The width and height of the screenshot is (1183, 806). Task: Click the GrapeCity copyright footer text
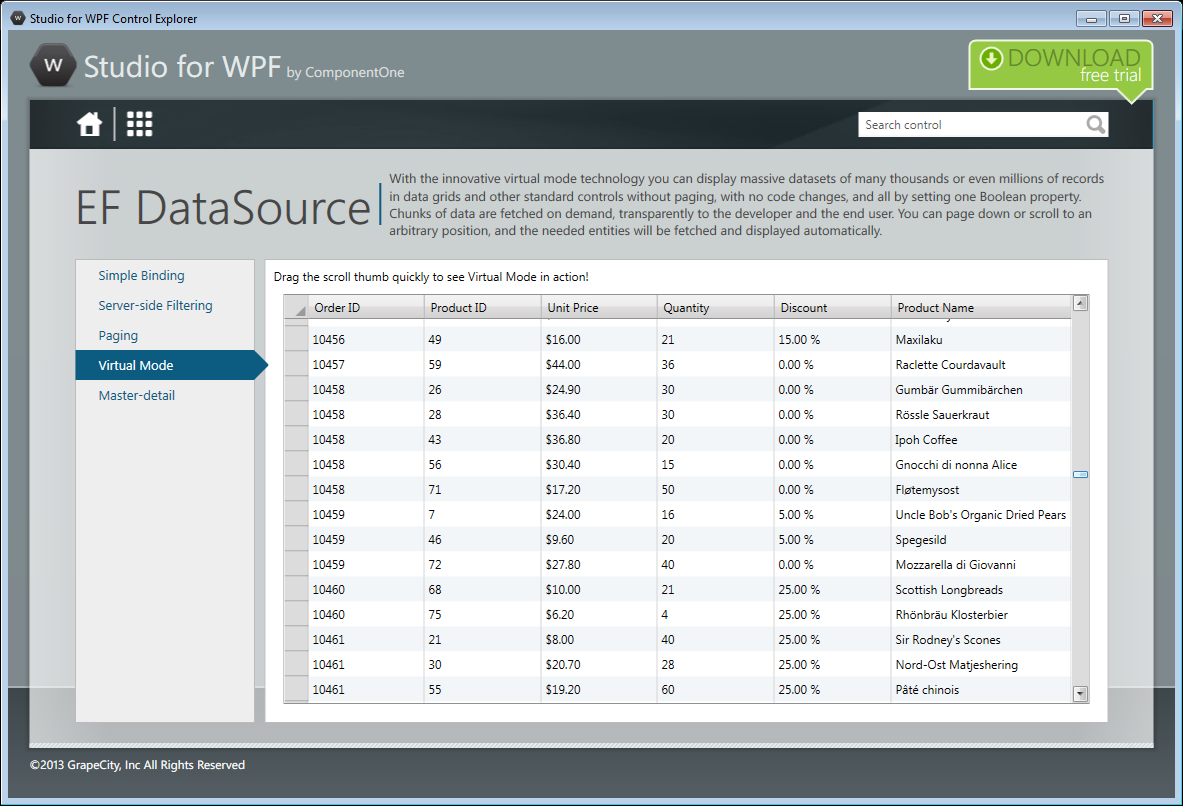click(x=137, y=764)
